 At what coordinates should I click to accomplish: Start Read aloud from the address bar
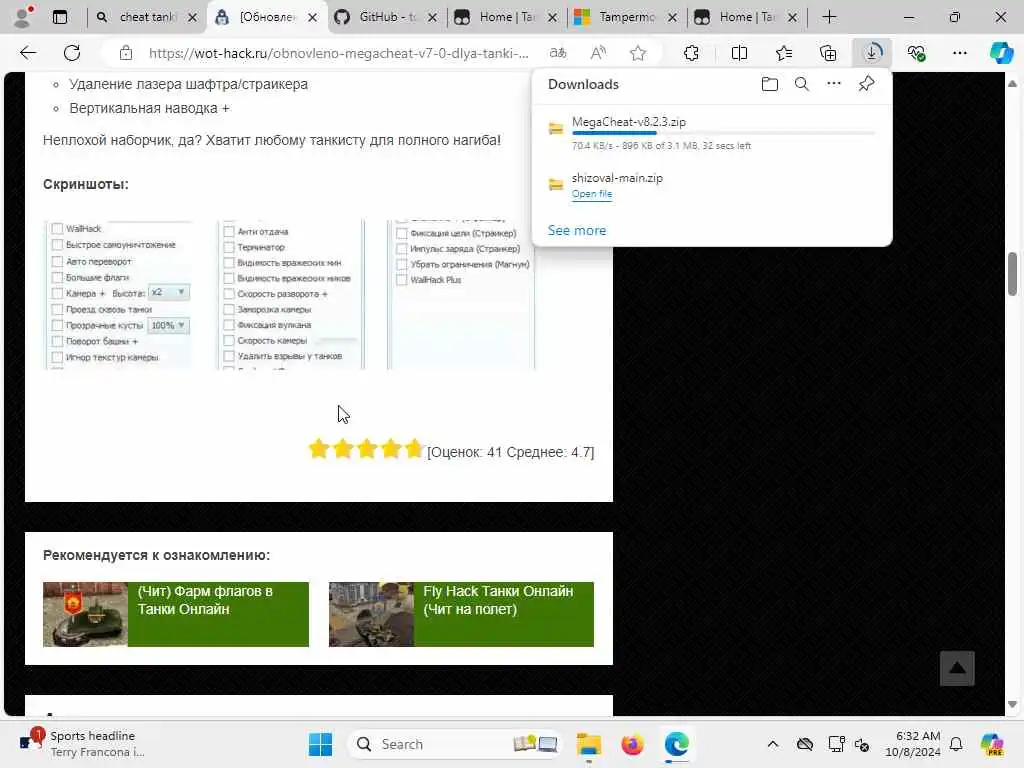point(598,53)
